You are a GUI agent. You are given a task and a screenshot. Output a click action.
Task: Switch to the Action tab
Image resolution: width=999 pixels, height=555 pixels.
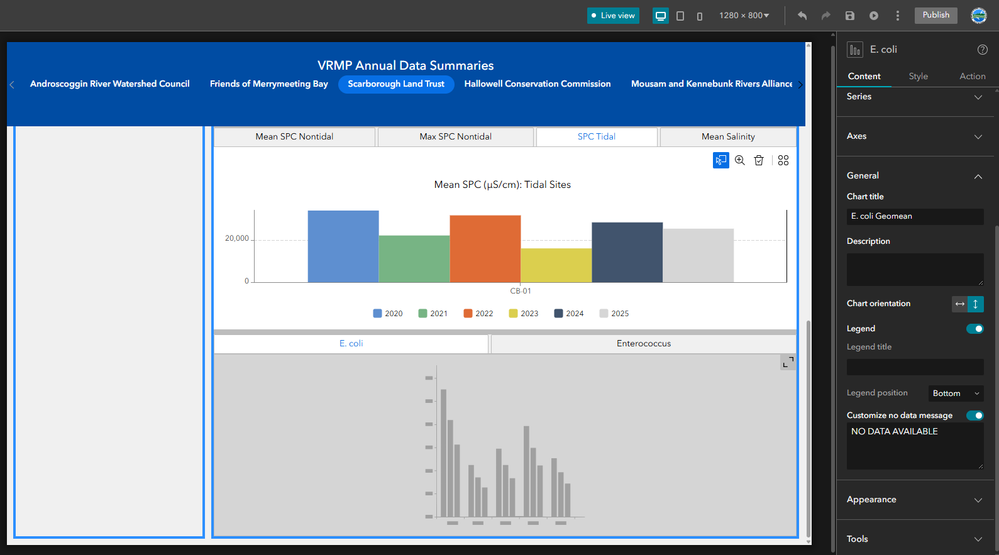[972, 76]
